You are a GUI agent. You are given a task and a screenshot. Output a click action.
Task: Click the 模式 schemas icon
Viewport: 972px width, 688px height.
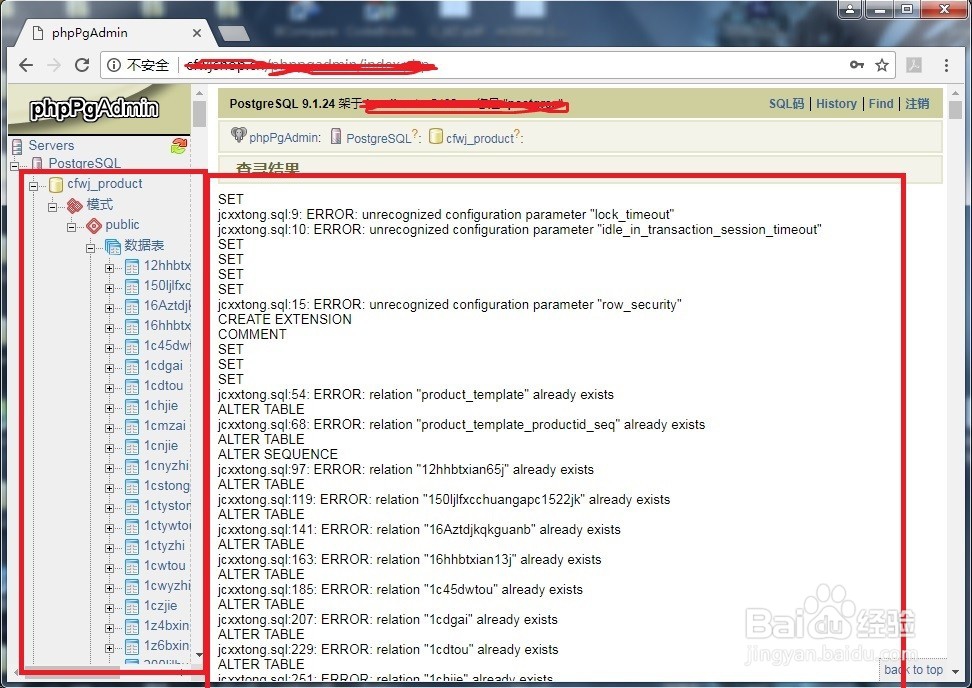[x=75, y=205]
